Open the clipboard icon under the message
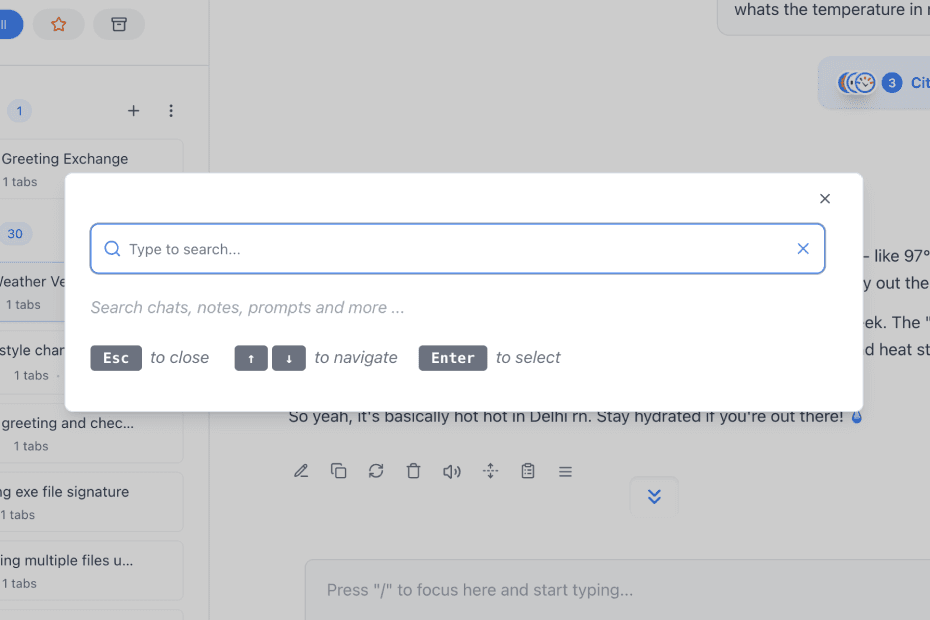Screen dimensions: 930x620 click(528, 470)
